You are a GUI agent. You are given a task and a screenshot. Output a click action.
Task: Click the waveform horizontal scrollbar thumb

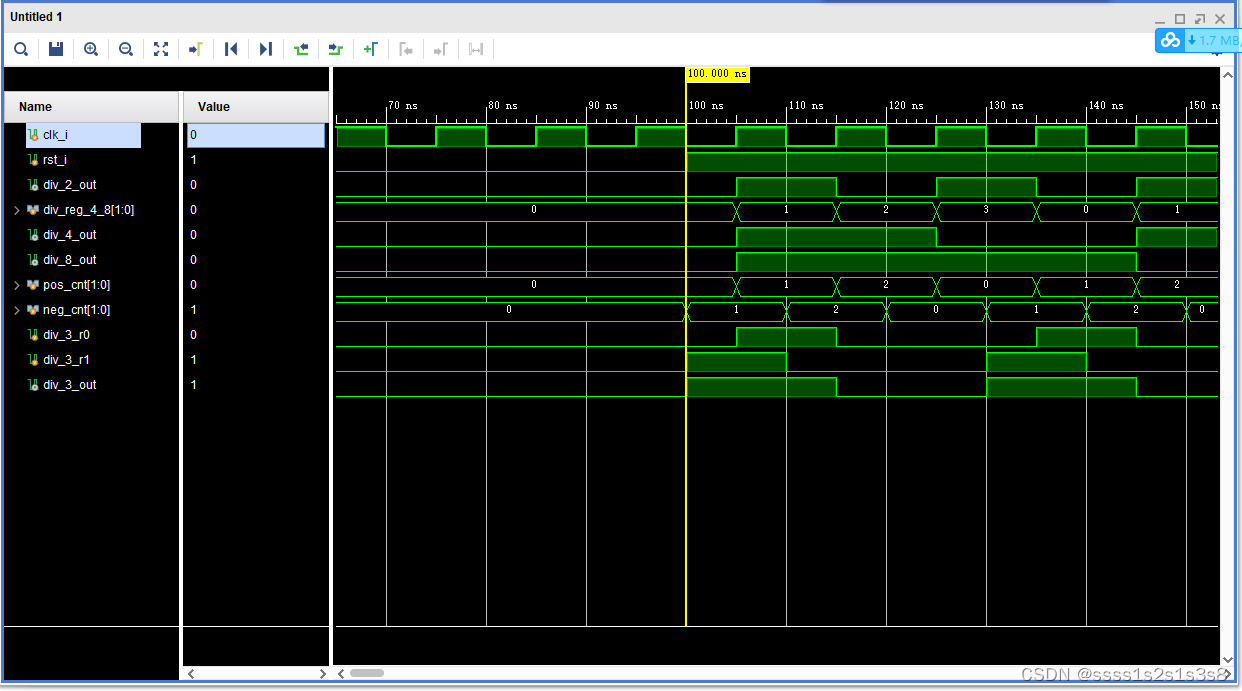(x=367, y=673)
